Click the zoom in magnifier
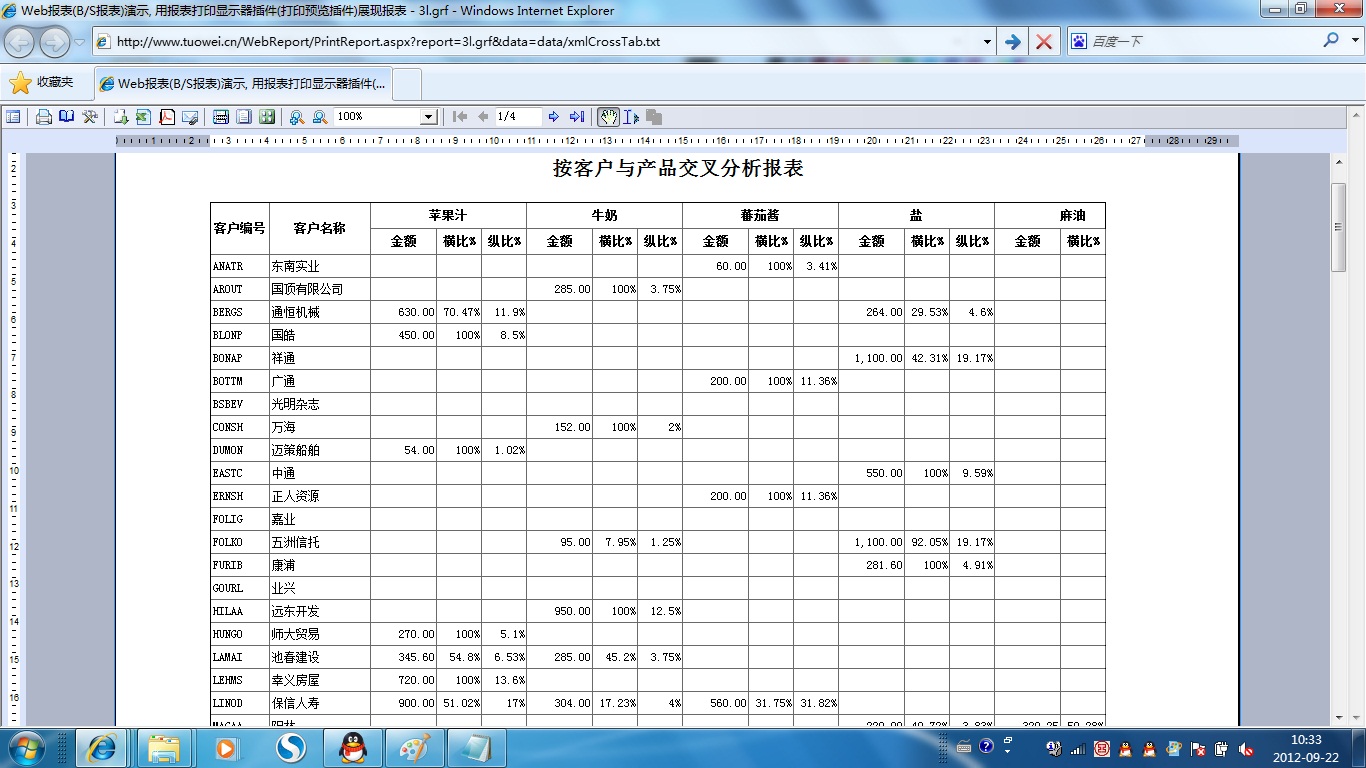Viewport: 1366px width, 768px height. click(296, 117)
